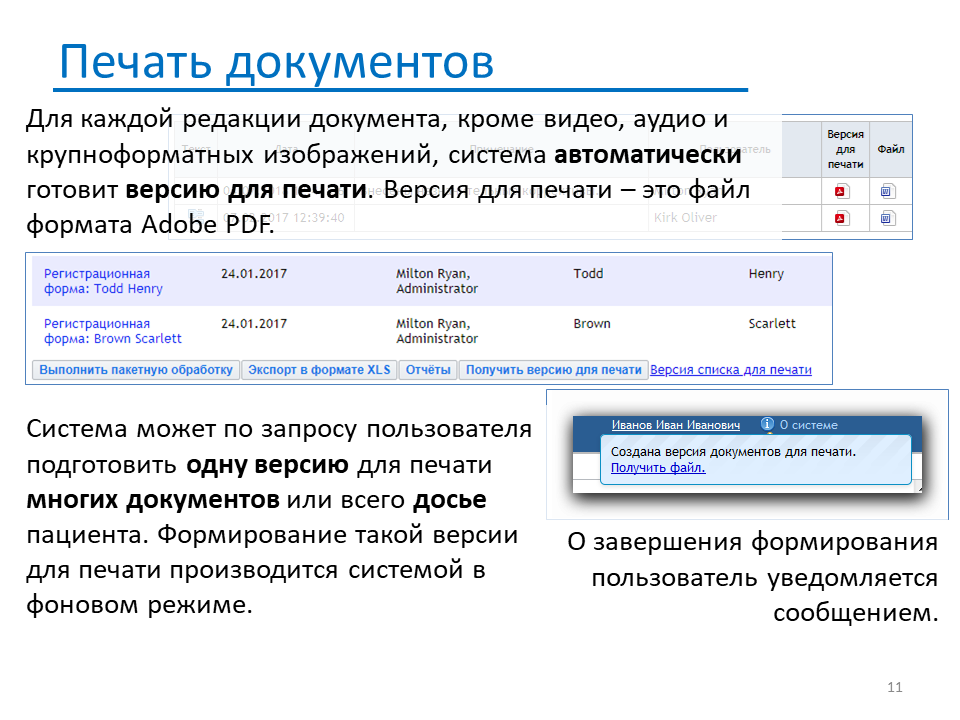960x720 pixels.
Task: Open Регистрационная форма: Brown Scarlett link
Action: click(113, 331)
